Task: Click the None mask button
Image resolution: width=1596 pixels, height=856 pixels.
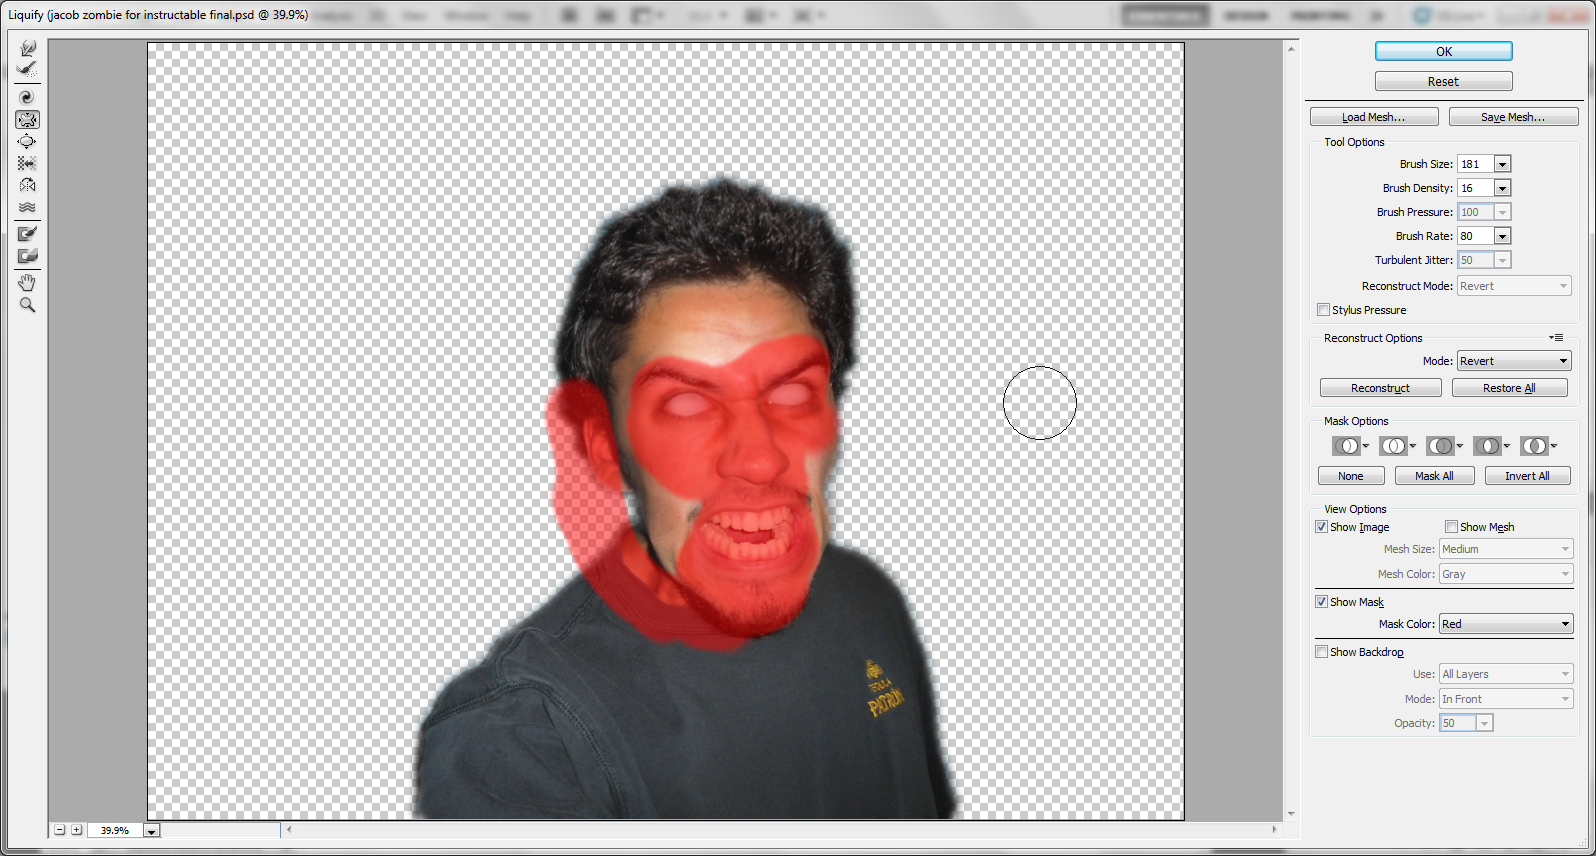Action: (1351, 476)
